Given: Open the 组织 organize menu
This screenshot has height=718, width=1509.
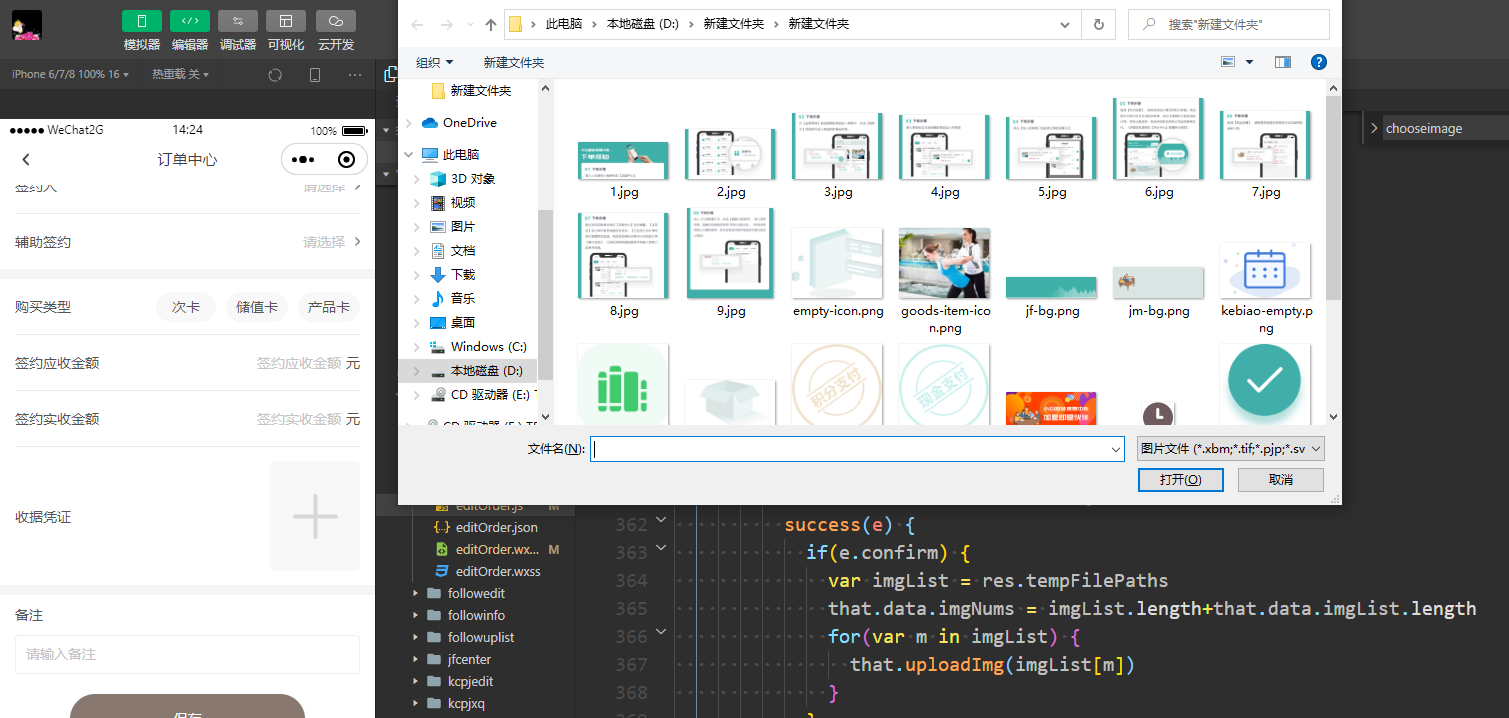Looking at the screenshot, I should [434, 62].
